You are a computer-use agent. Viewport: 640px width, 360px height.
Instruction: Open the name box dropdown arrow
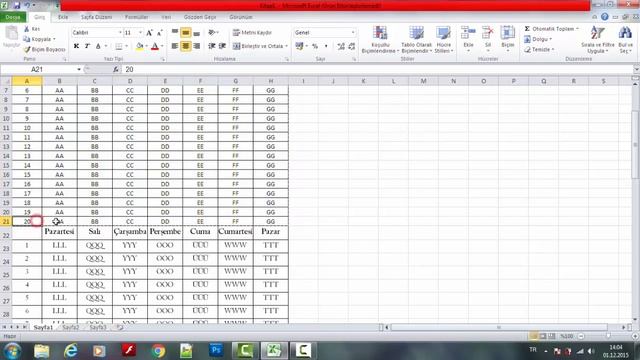(x=79, y=69)
